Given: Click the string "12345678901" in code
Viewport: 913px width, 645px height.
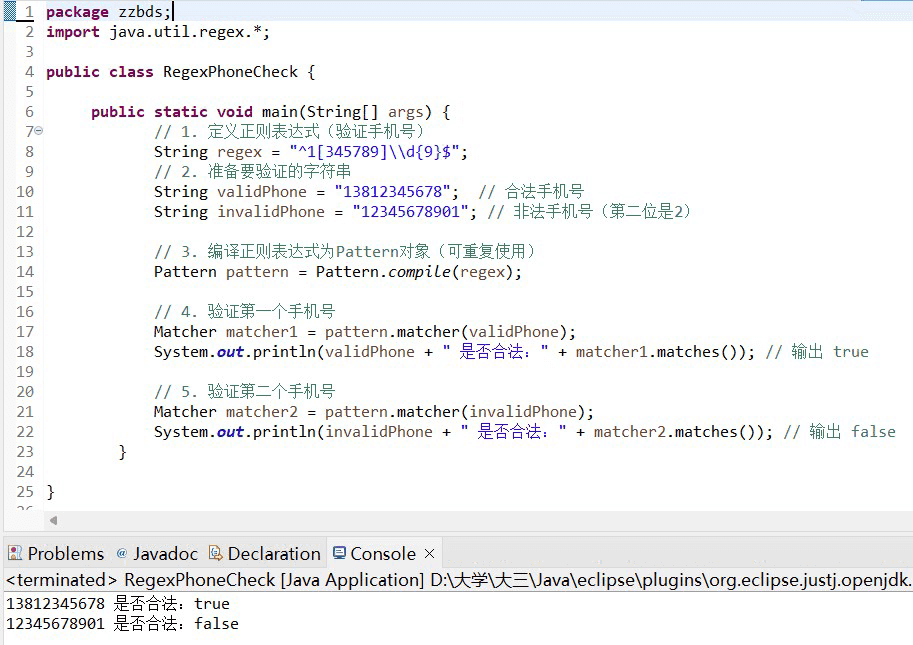Looking at the screenshot, I should pyautogui.click(x=411, y=212).
